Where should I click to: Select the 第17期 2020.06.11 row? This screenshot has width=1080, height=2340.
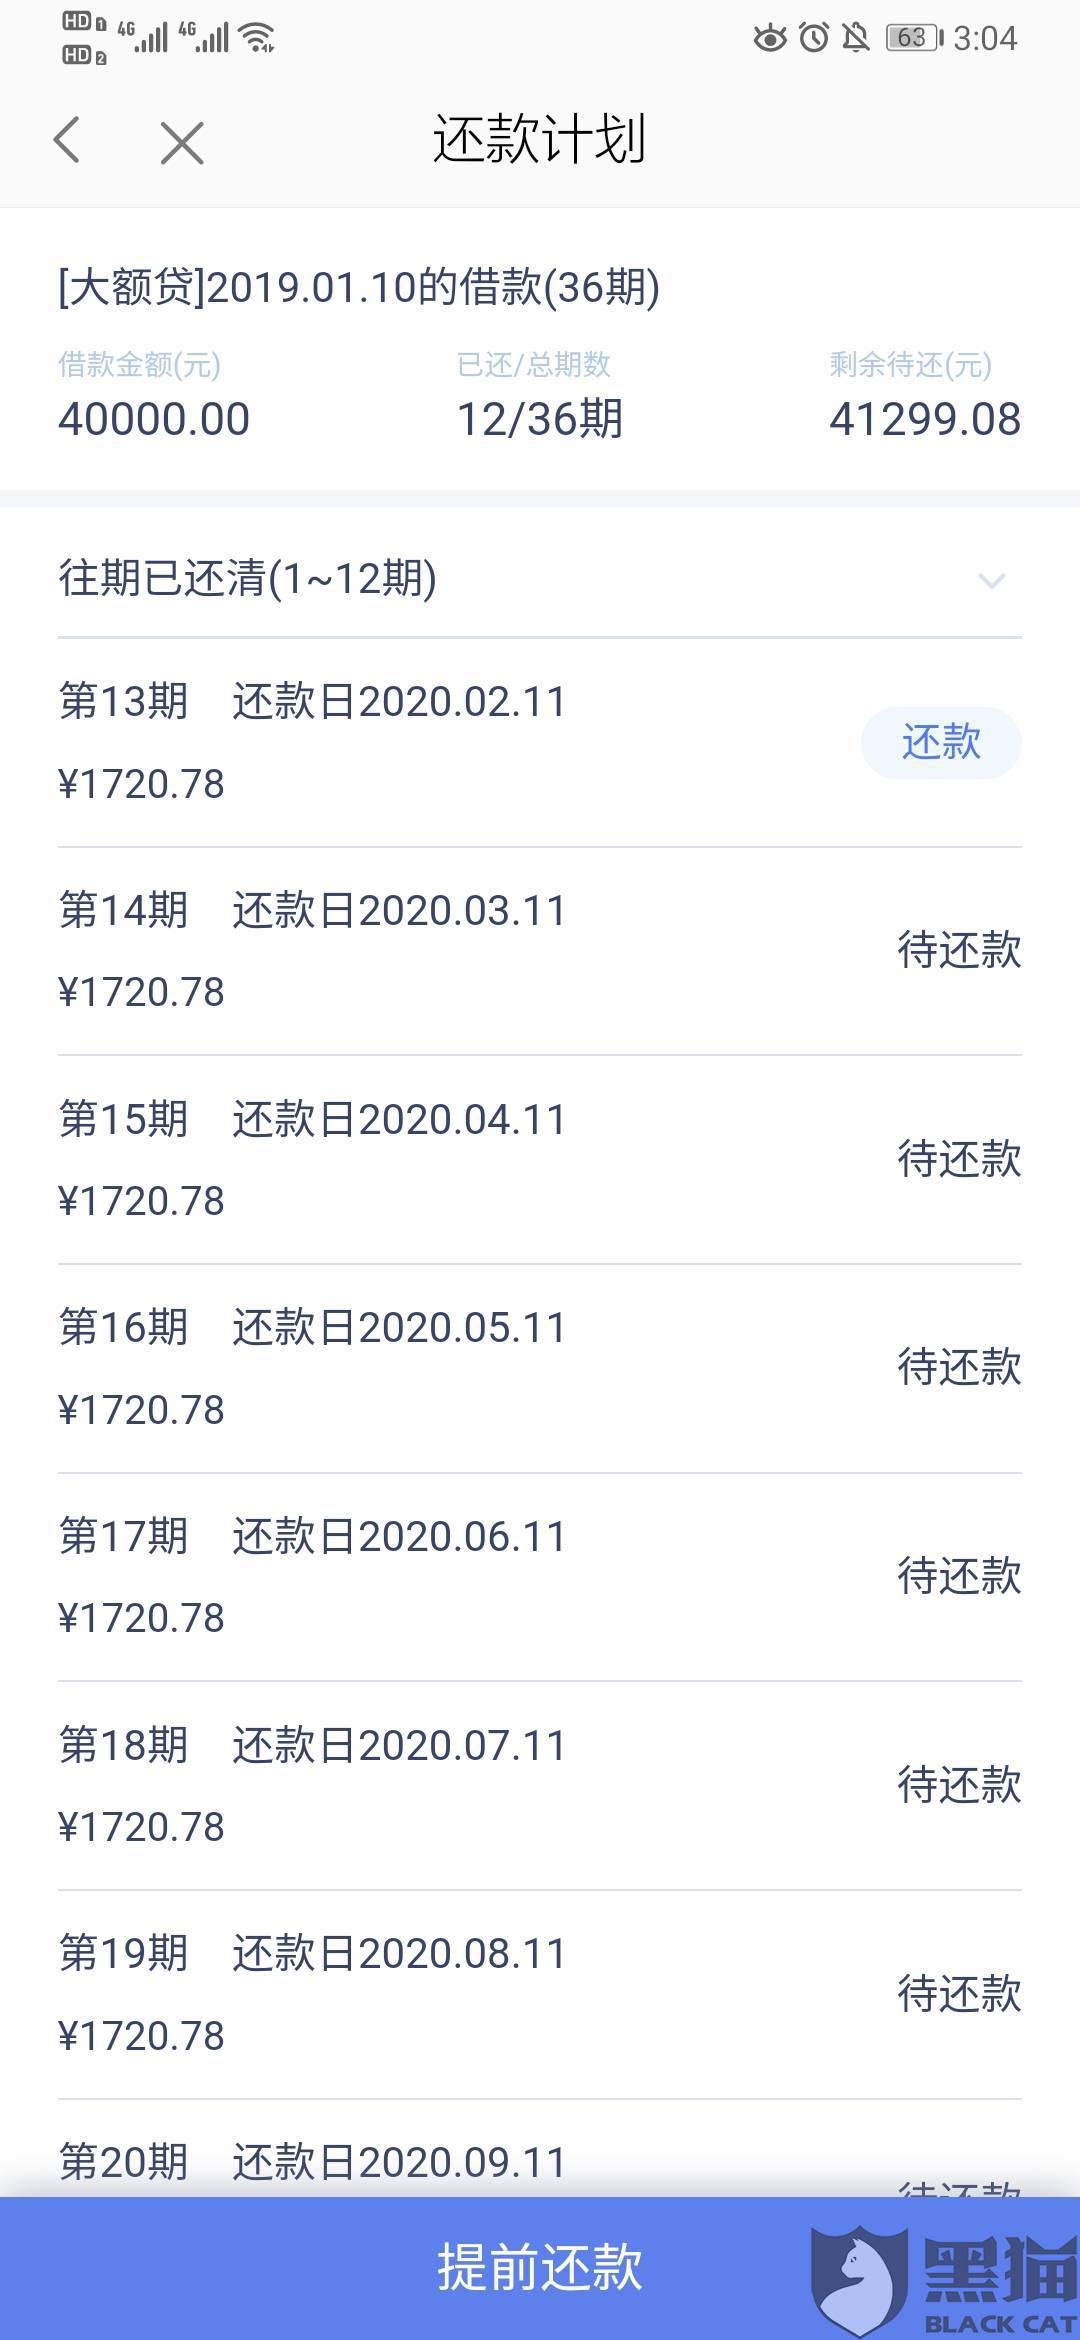540,1577
